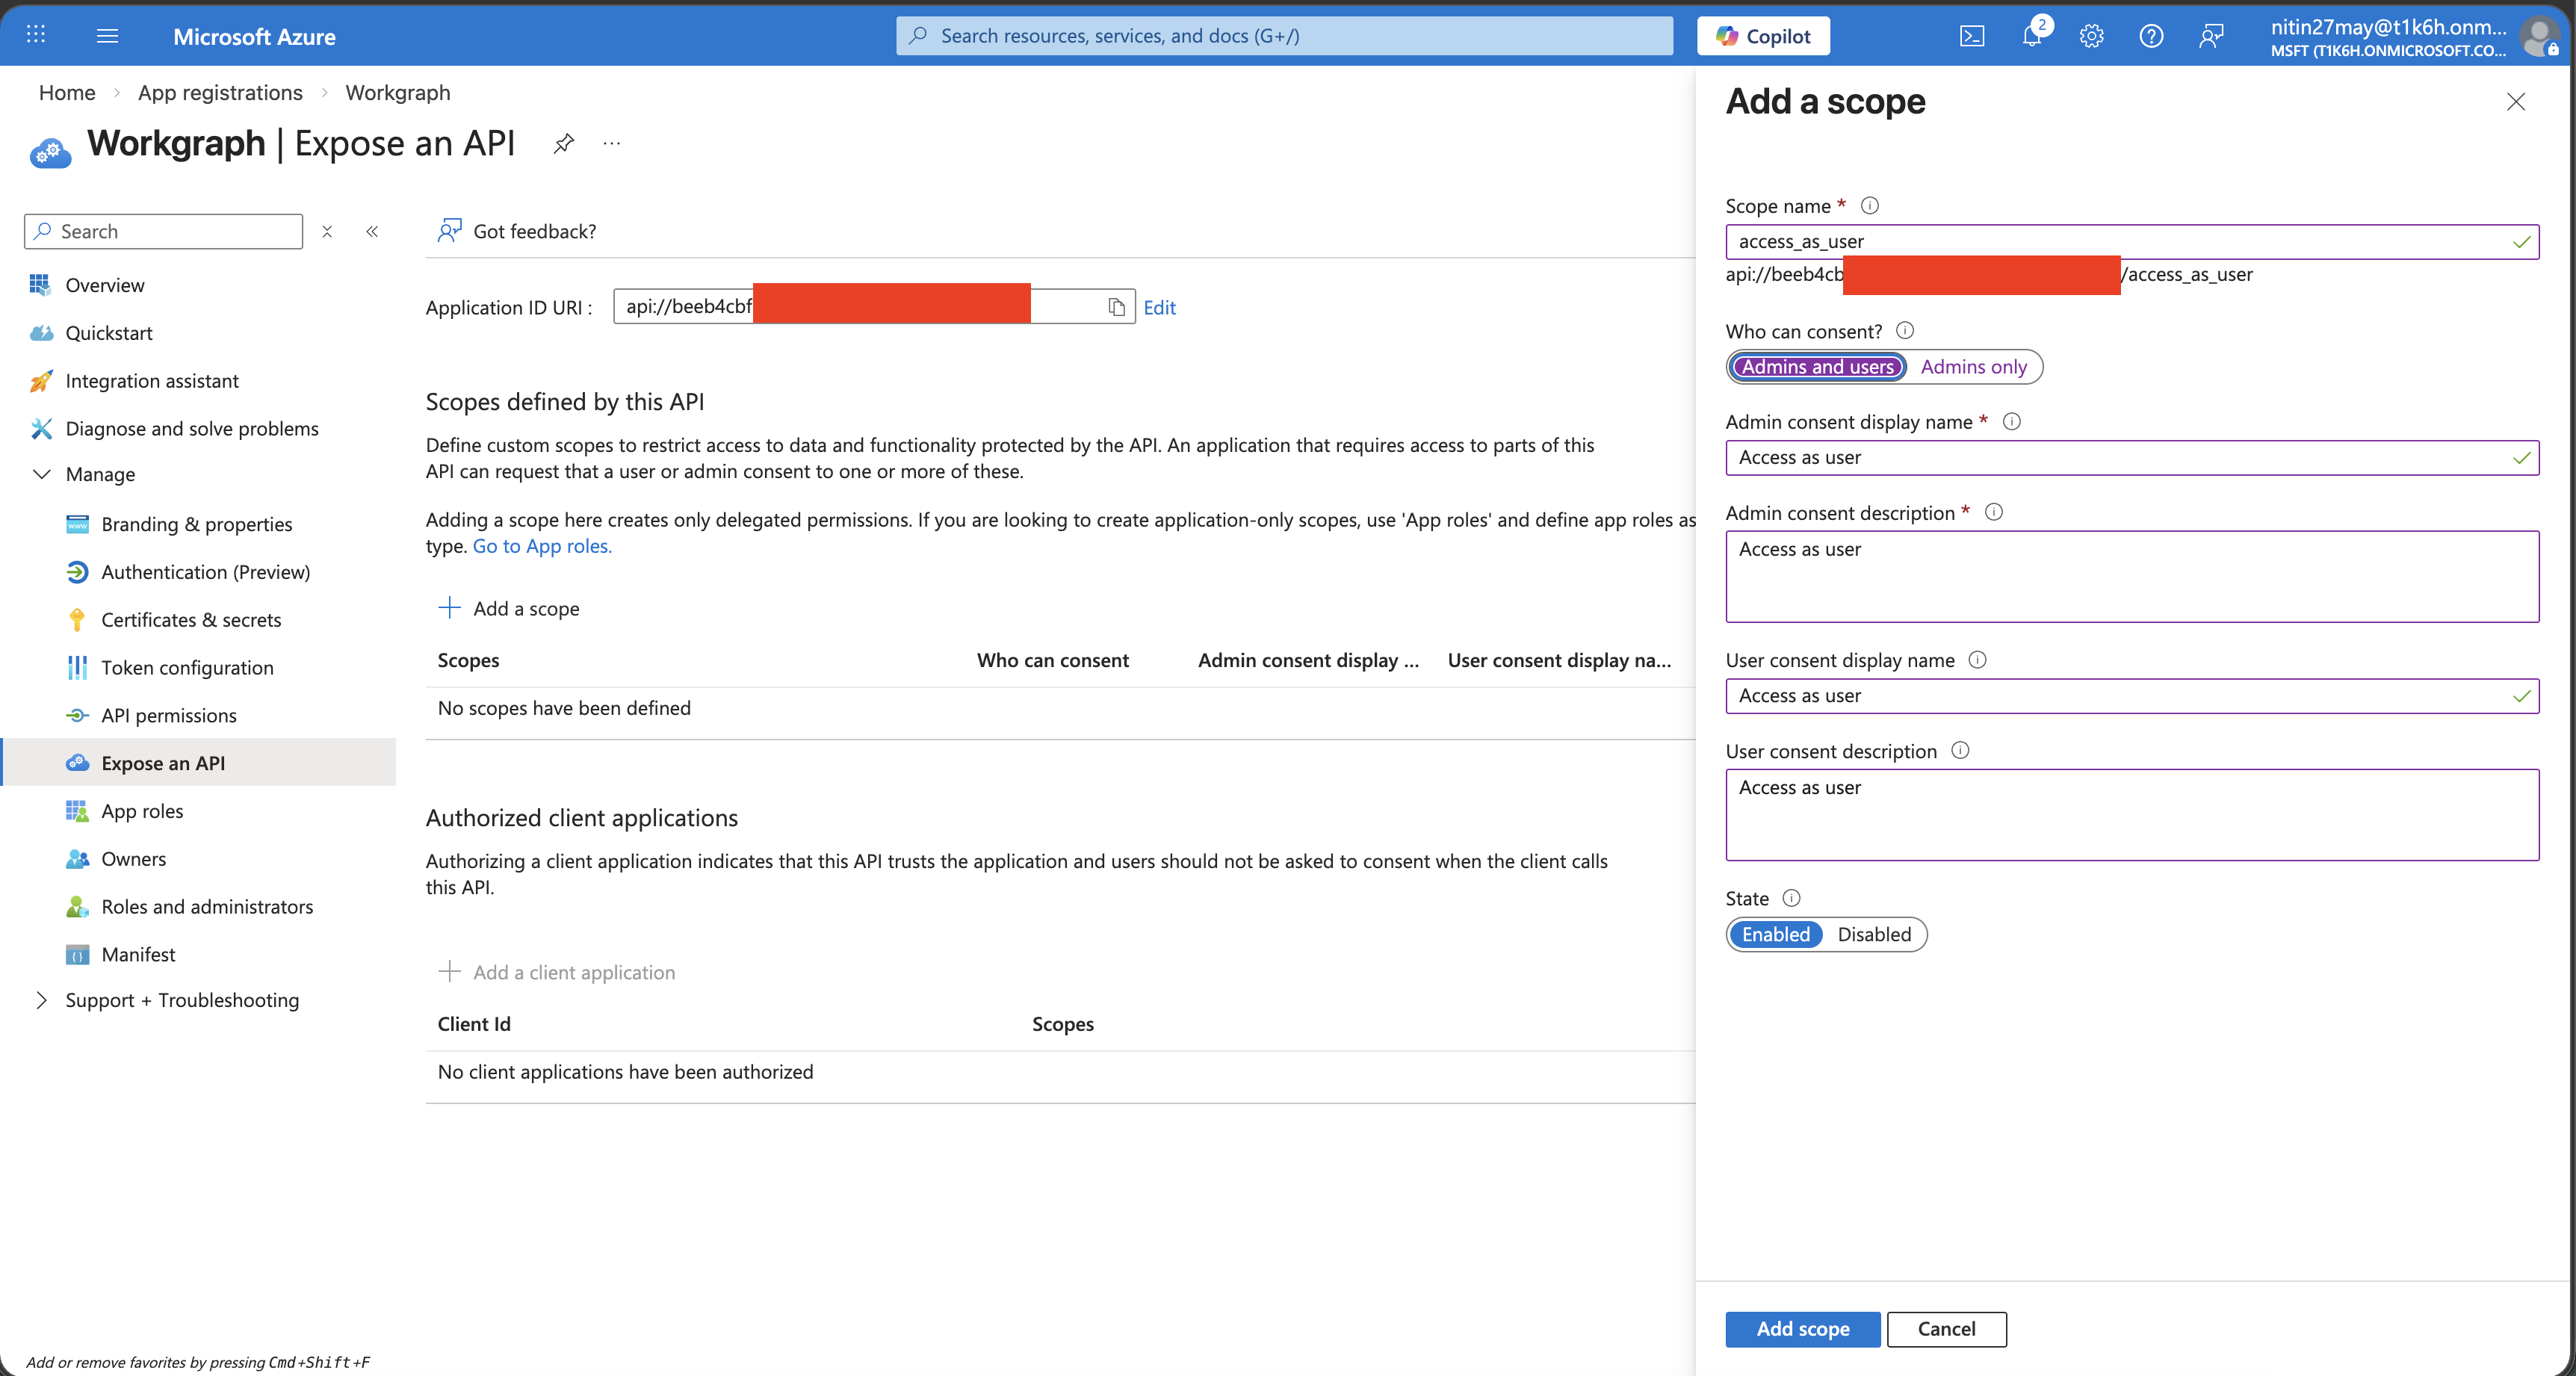
Task: Click the Copilot button
Action: point(1763,36)
